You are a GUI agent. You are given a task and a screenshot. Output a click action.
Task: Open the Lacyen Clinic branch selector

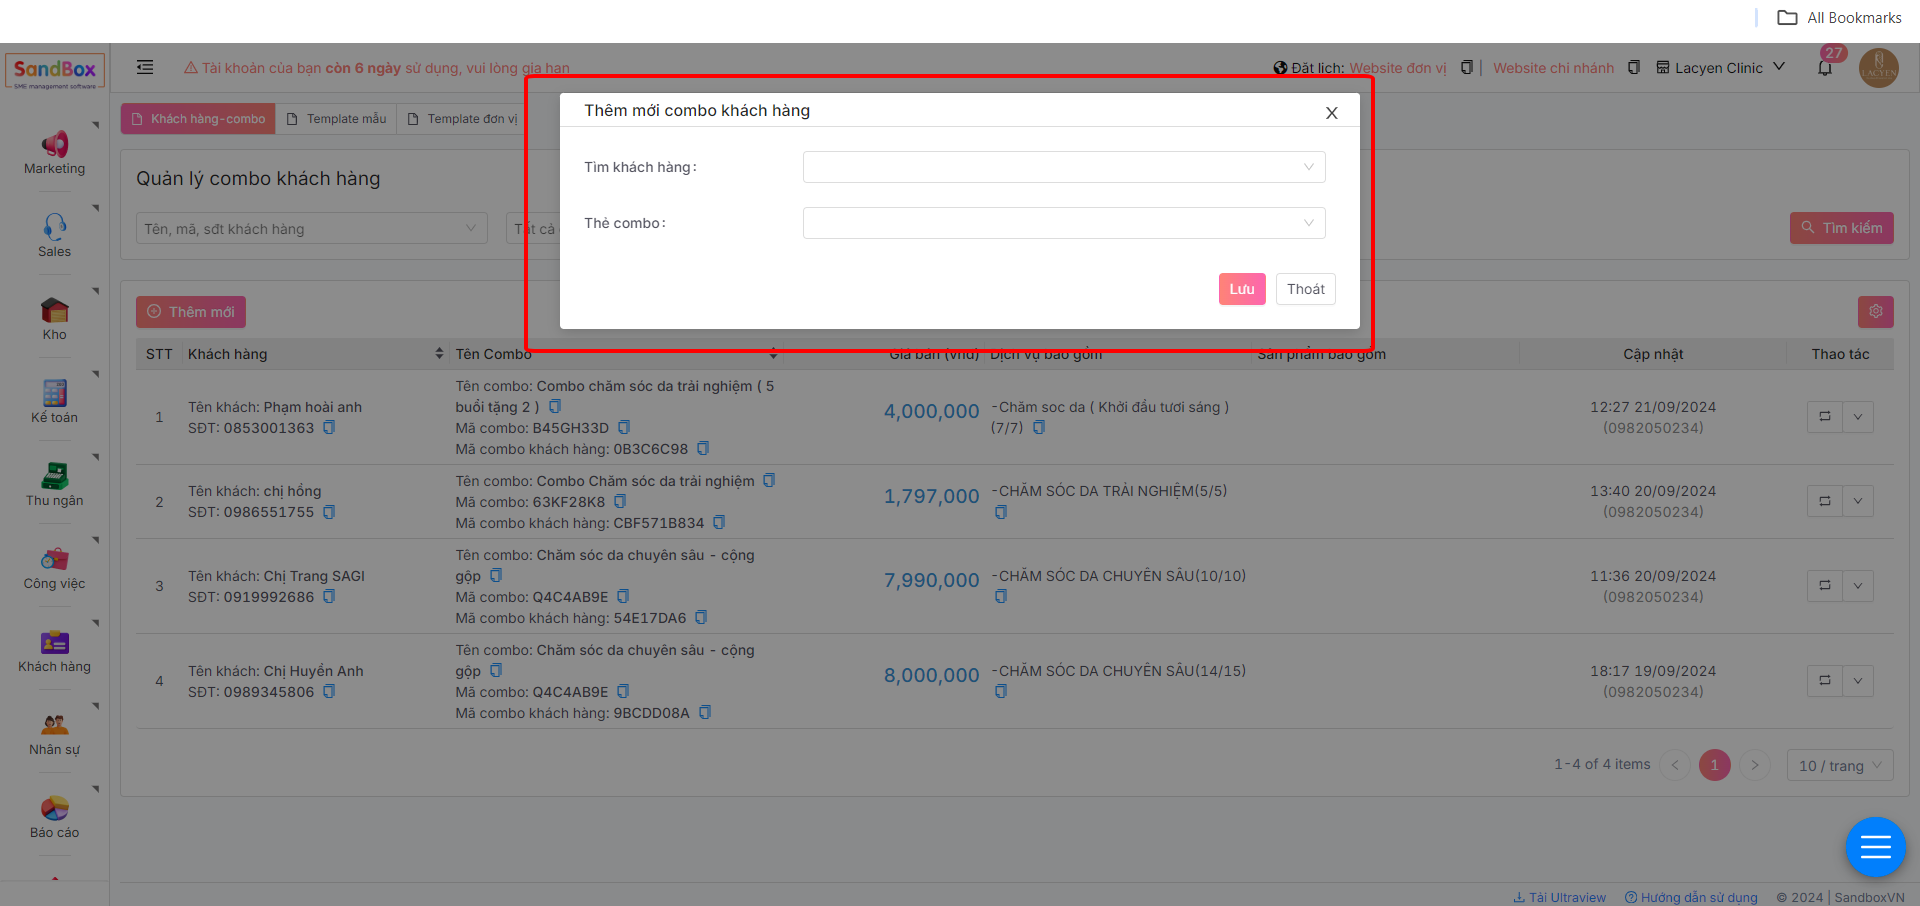click(x=1720, y=68)
